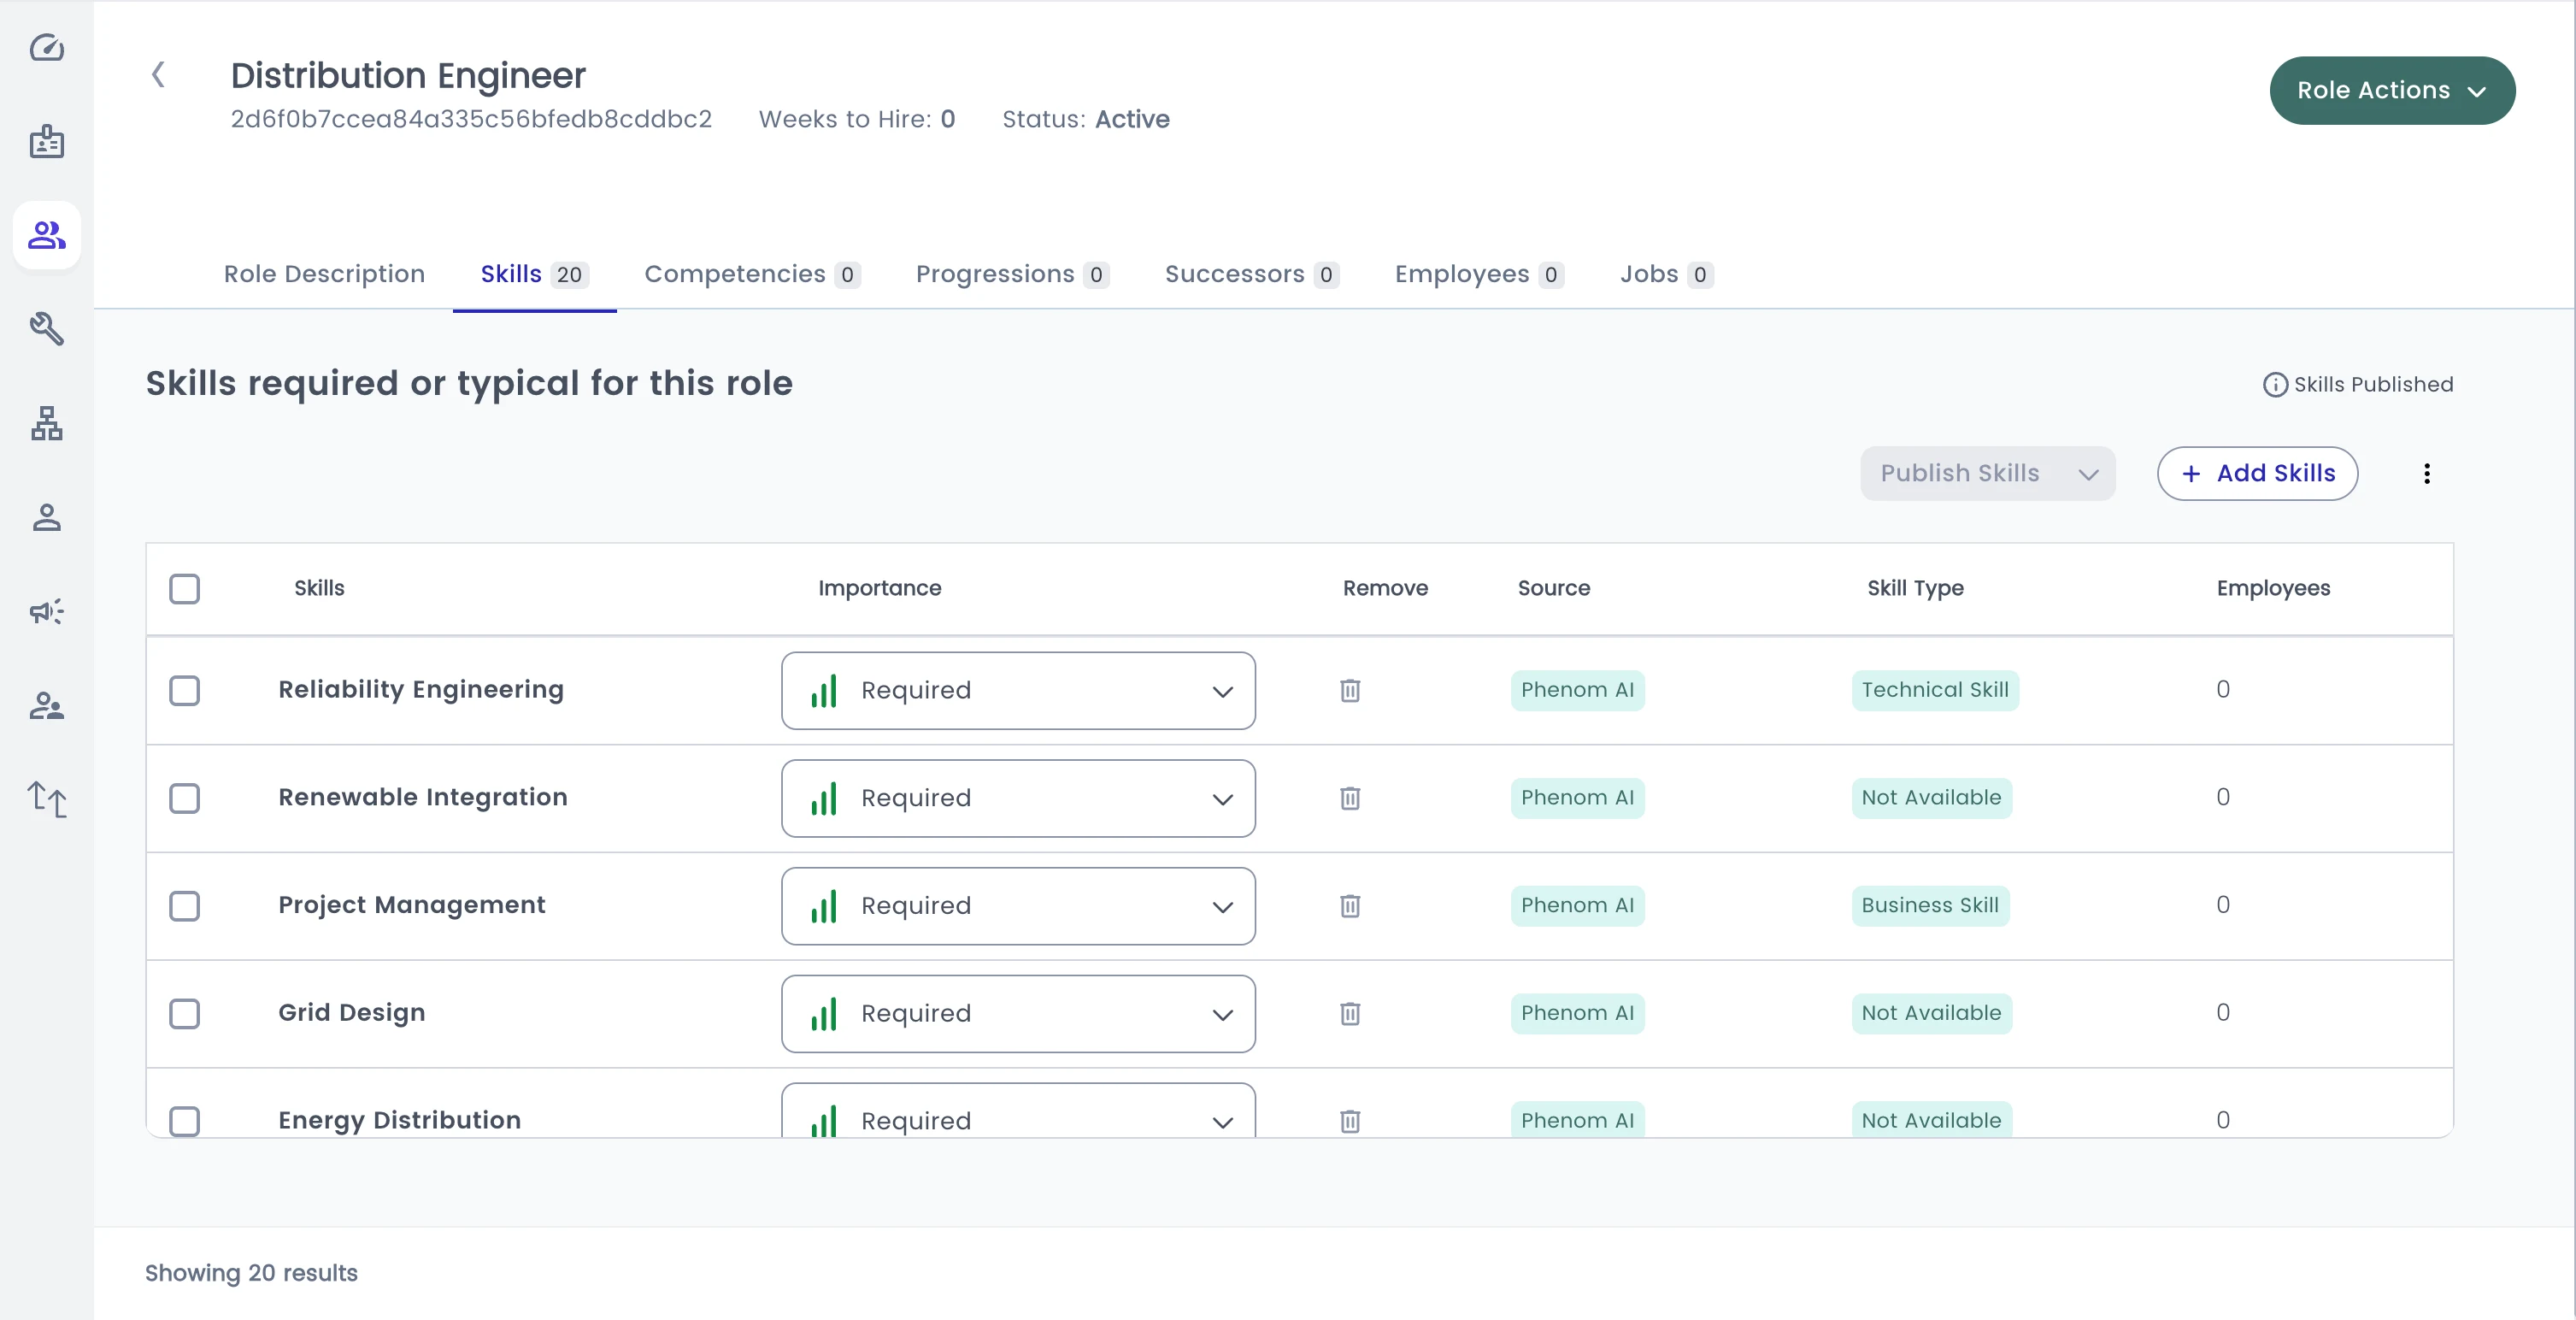Open importance dropdown for Grid Design
Screen dimensions: 2576x1320
coord(1018,1014)
